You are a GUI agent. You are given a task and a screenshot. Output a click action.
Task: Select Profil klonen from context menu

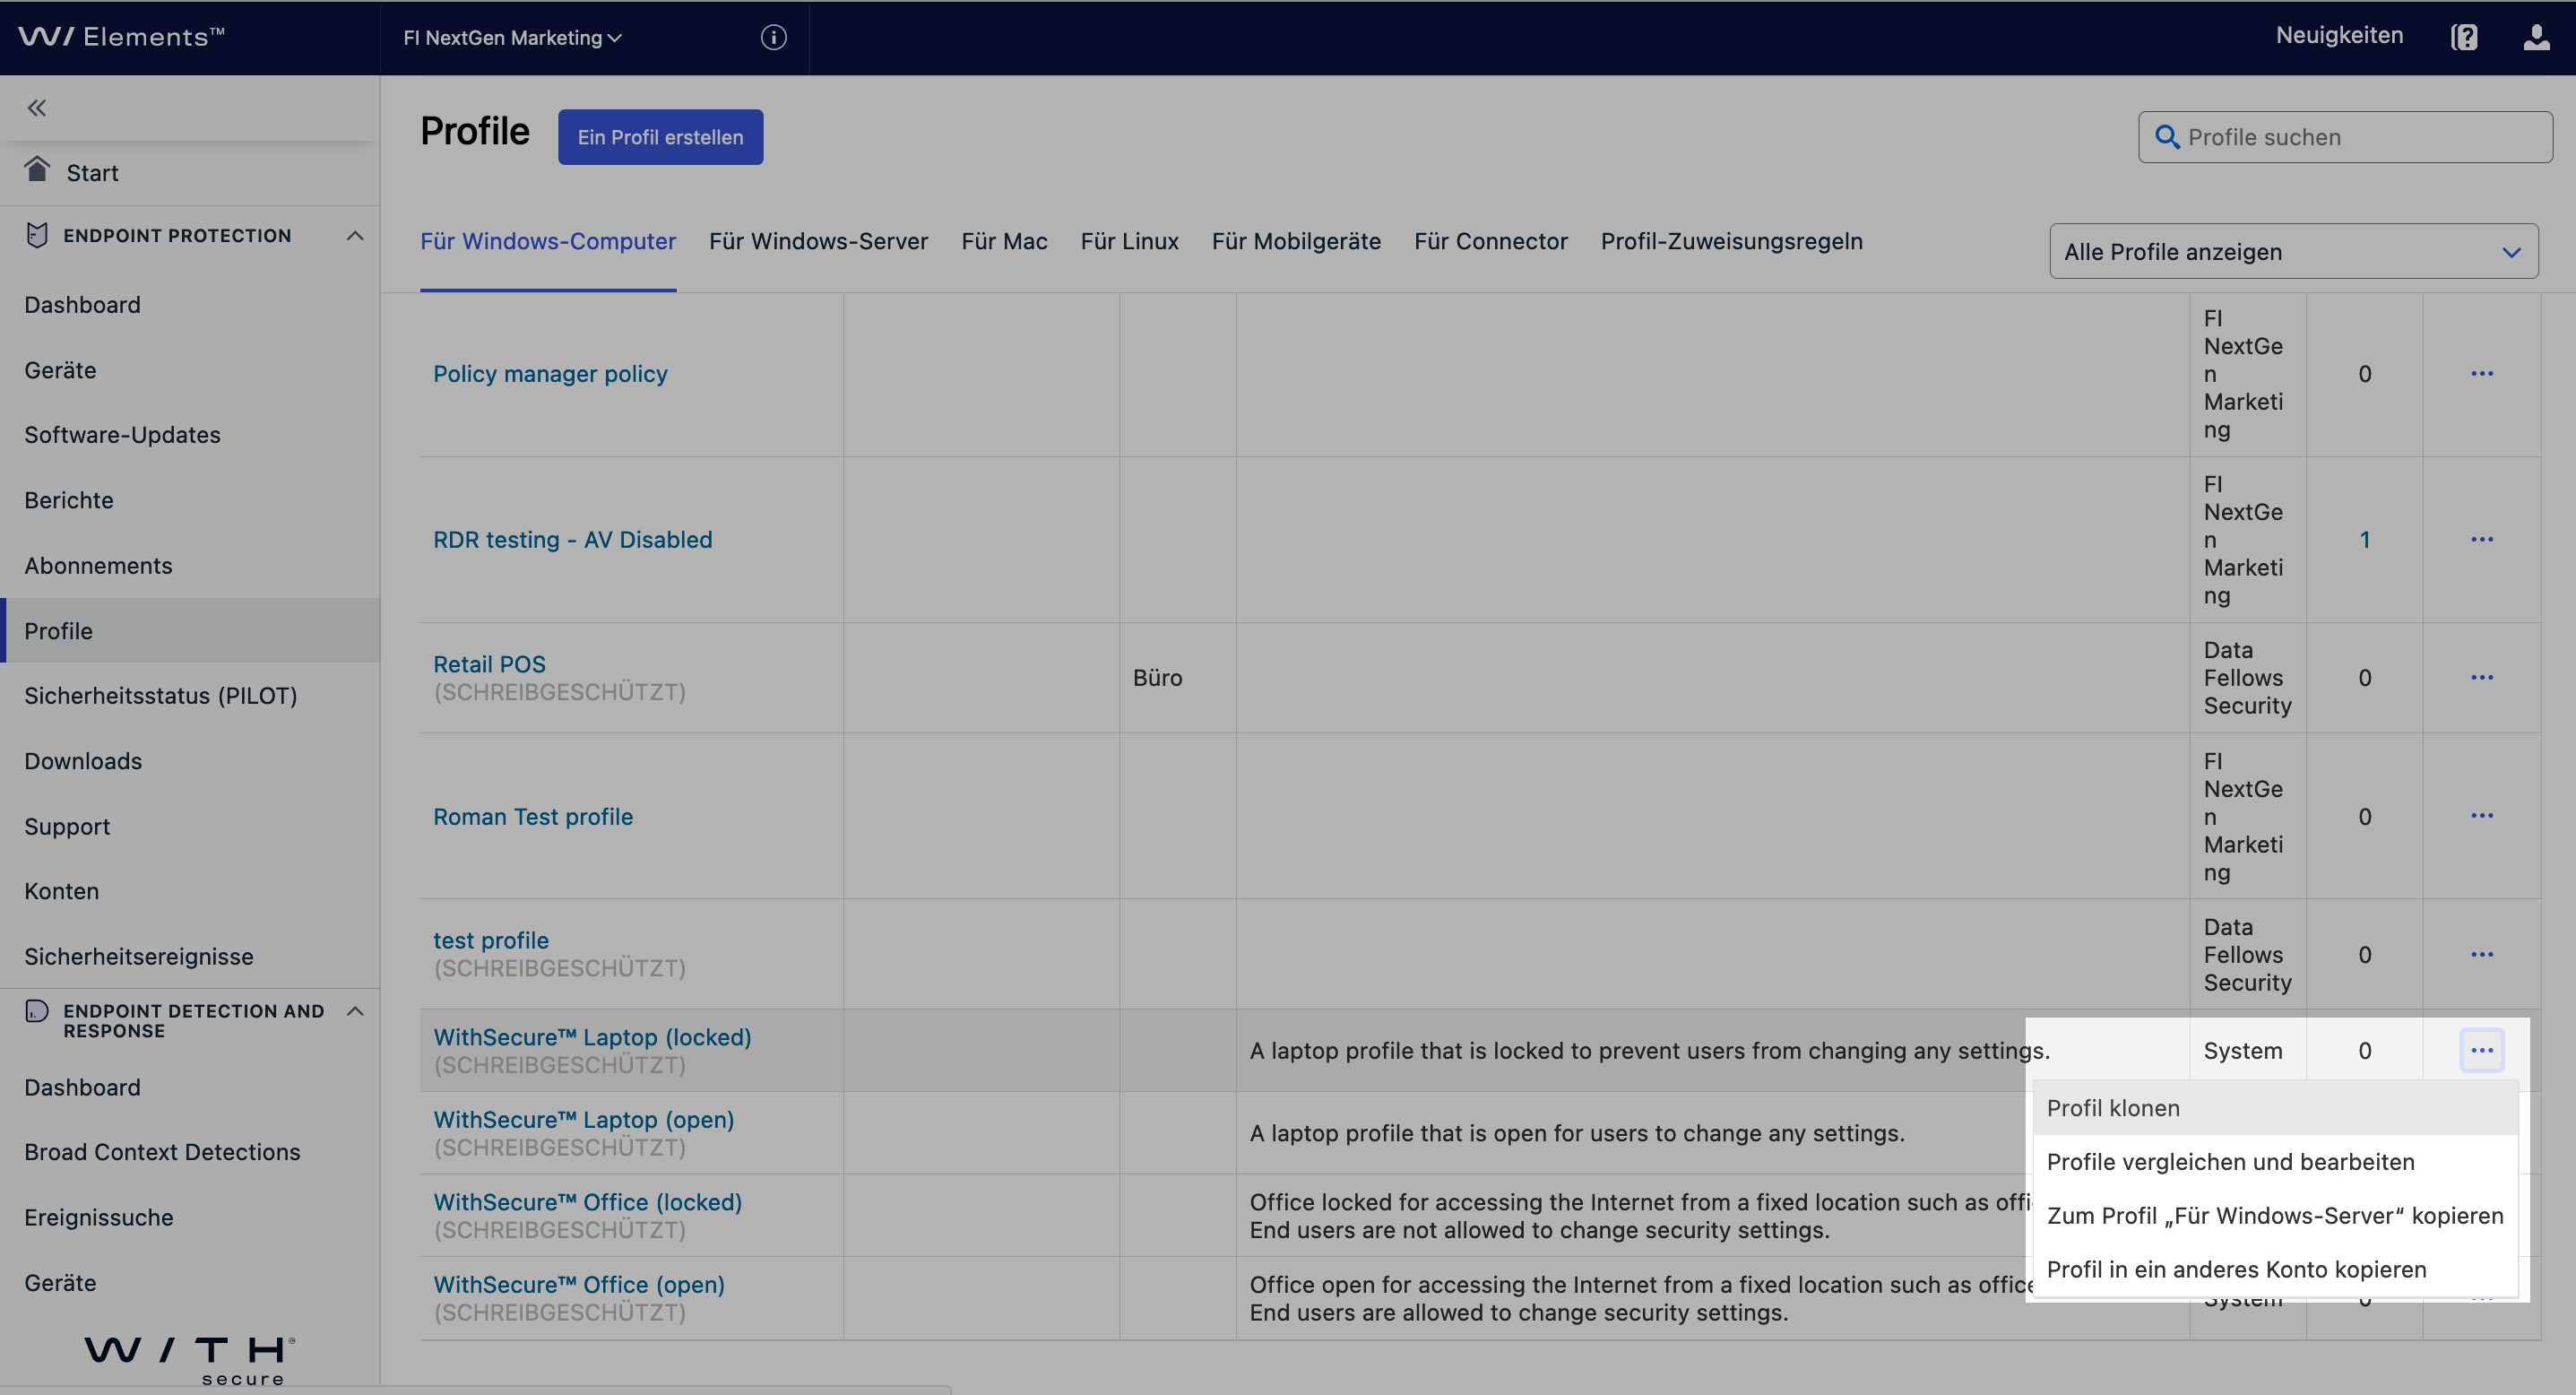pyautogui.click(x=2112, y=1108)
